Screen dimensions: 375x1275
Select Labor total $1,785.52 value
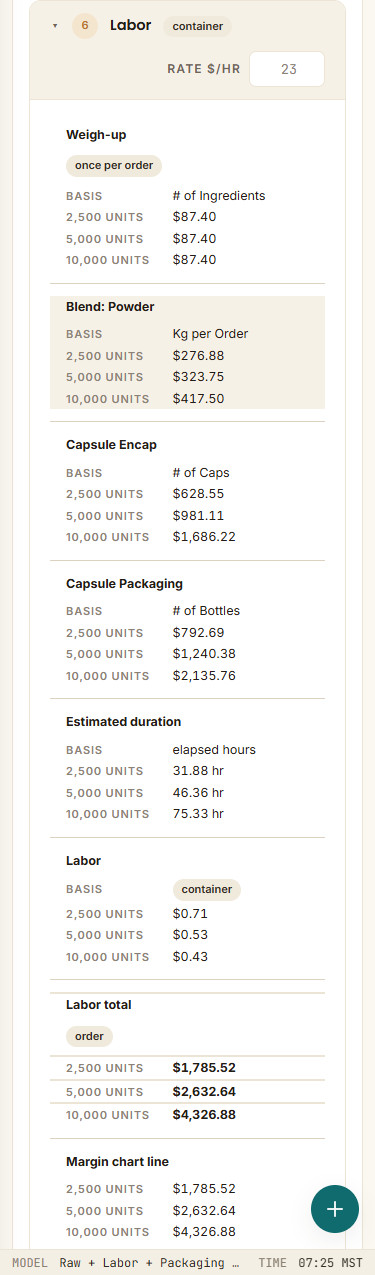click(204, 1067)
